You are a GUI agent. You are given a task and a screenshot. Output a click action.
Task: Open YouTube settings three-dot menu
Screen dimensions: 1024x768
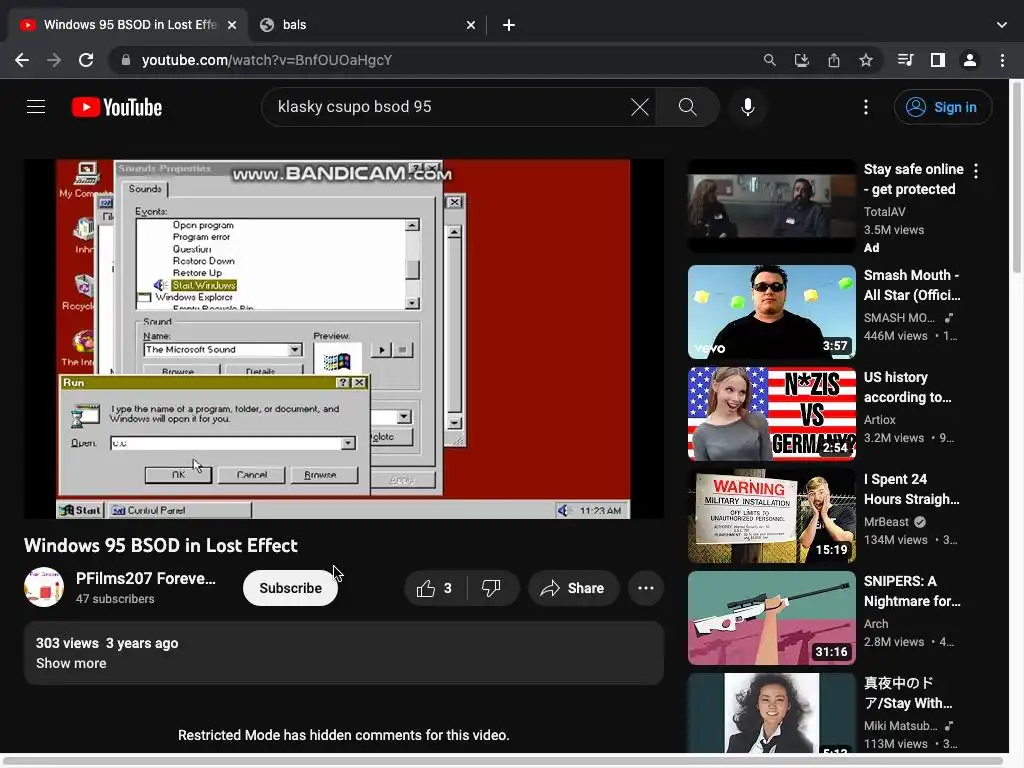865,106
